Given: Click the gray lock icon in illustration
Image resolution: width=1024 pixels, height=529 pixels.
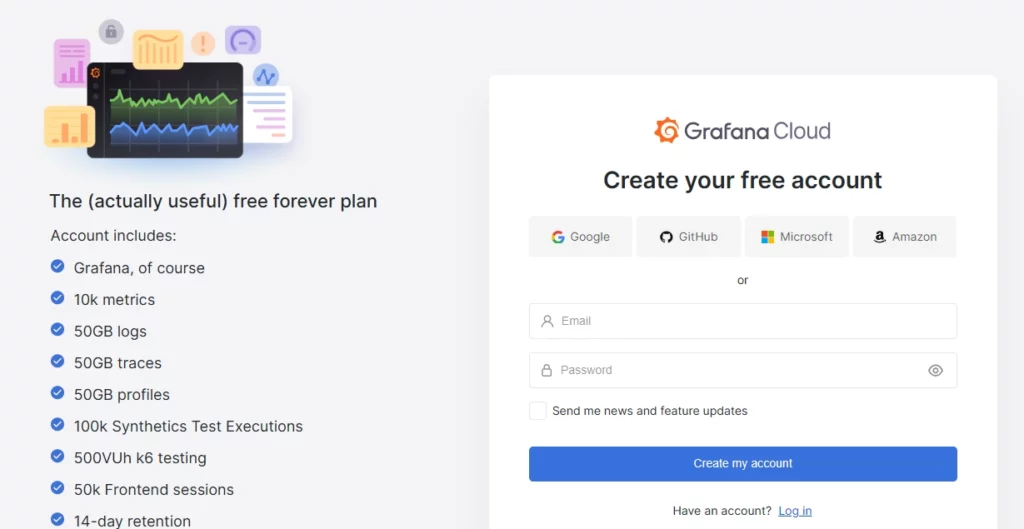Looking at the screenshot, I should point(111,31).
